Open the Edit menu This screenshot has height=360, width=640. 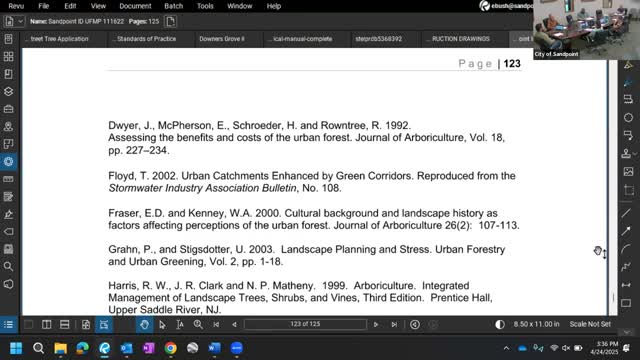(x=70, y=6)
